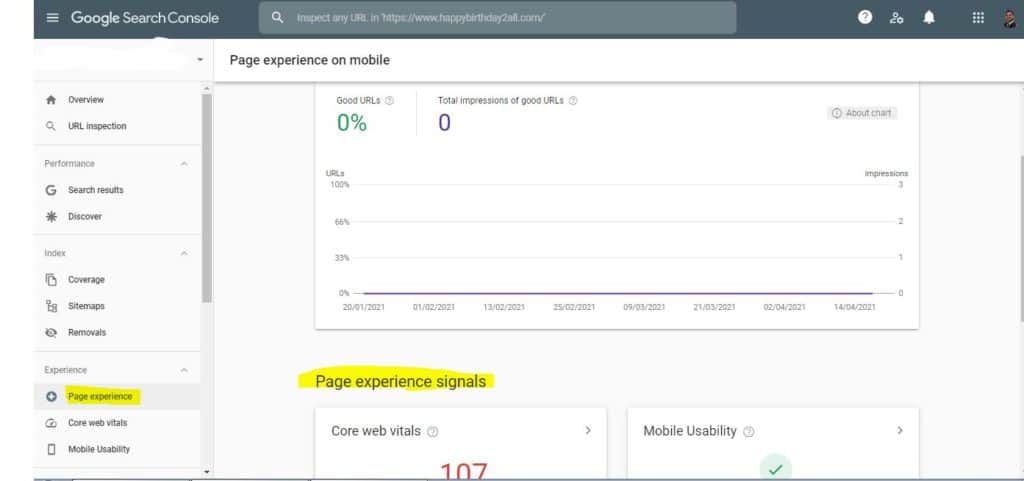
Task: Open the Core web vitals card chevron
Action: (x=588, y=431)
